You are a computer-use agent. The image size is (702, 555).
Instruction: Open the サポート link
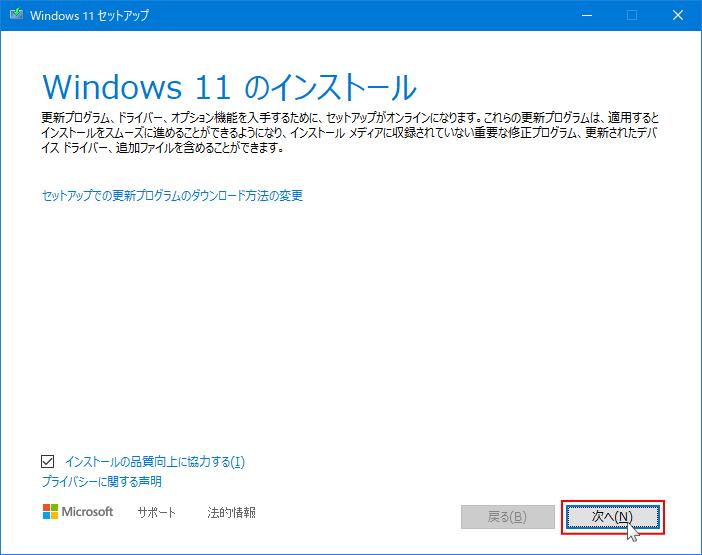(x=157, y=512)
